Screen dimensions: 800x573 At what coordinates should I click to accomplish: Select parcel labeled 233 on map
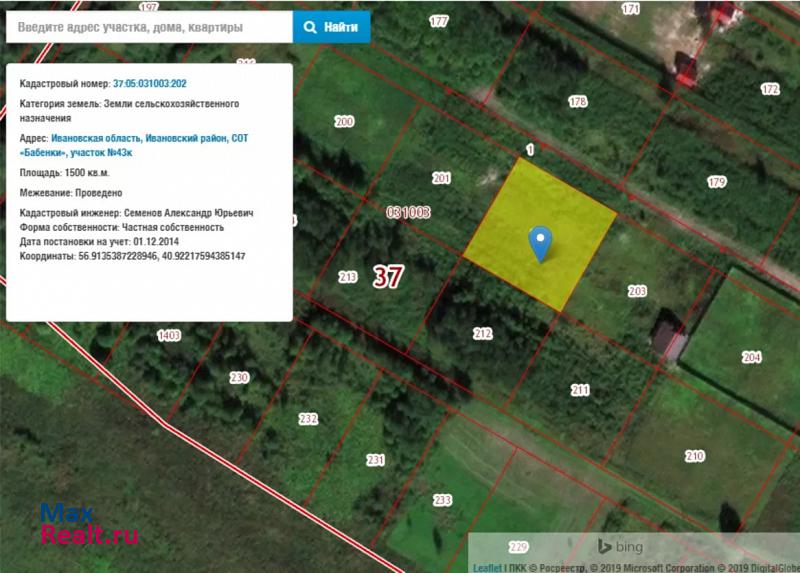[x=442, y=499]
